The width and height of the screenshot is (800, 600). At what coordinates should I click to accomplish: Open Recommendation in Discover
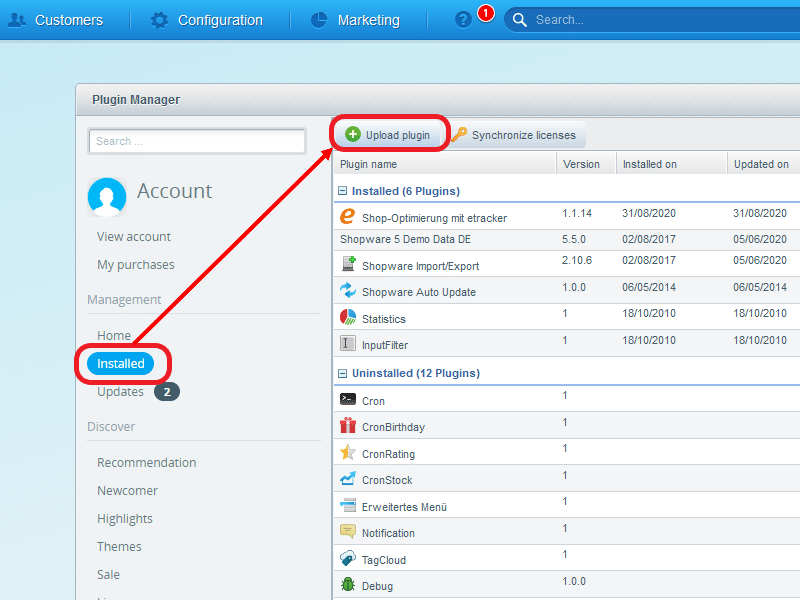[x=146, y=463]
